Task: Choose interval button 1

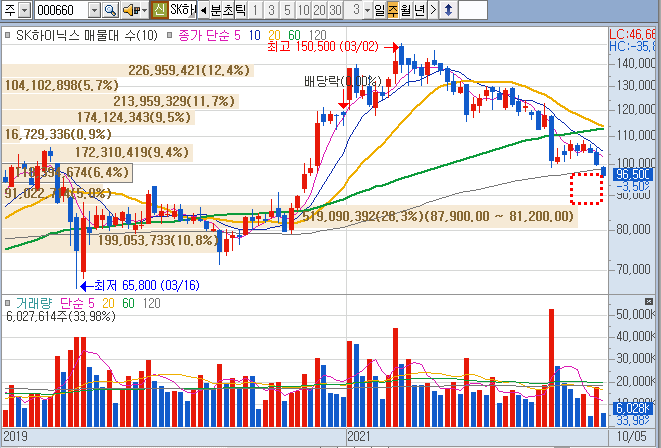Action: [255, 10]
